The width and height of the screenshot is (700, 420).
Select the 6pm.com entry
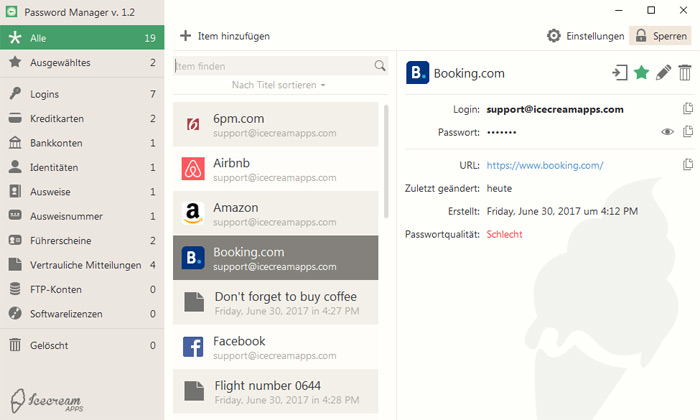click(275, 125)
